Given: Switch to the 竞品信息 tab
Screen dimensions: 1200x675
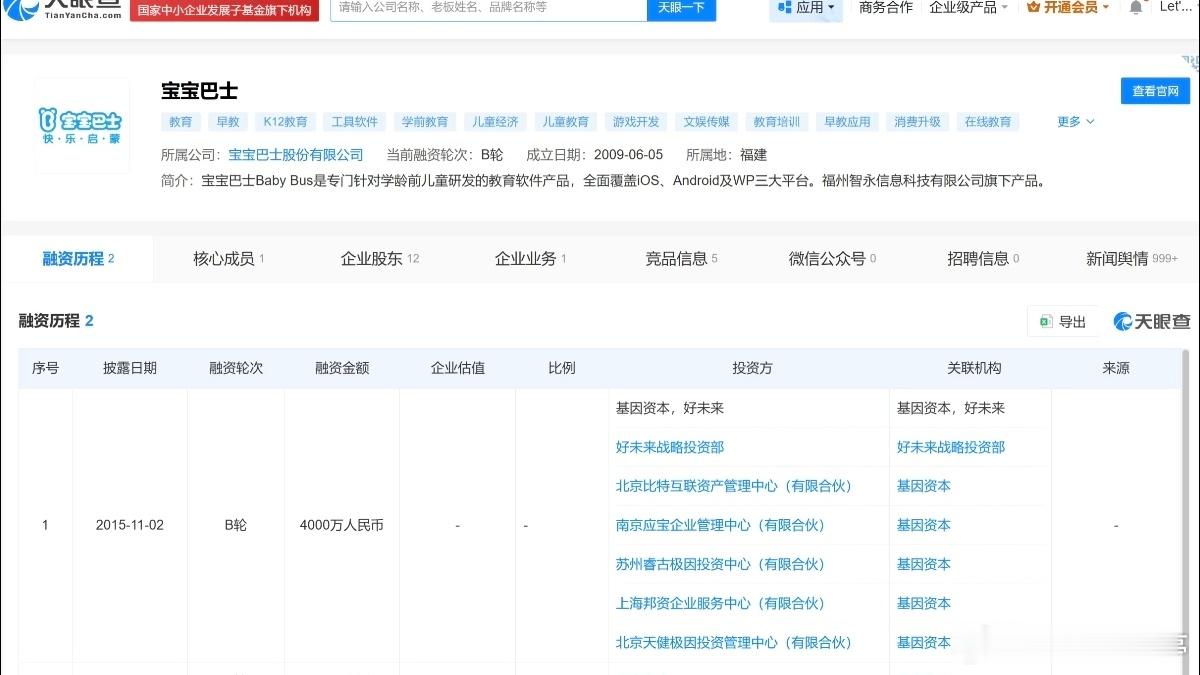Looking at the screenshot, I should pos(682,259).
